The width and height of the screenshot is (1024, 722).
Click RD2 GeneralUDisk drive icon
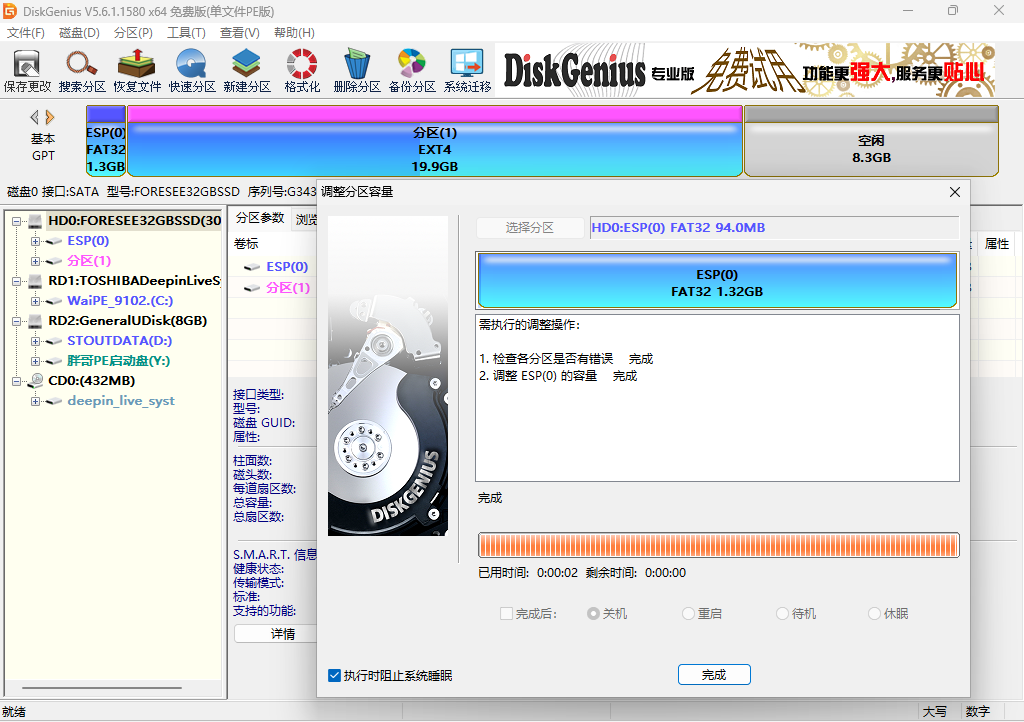pyautogui.click(x=35, y=321)
